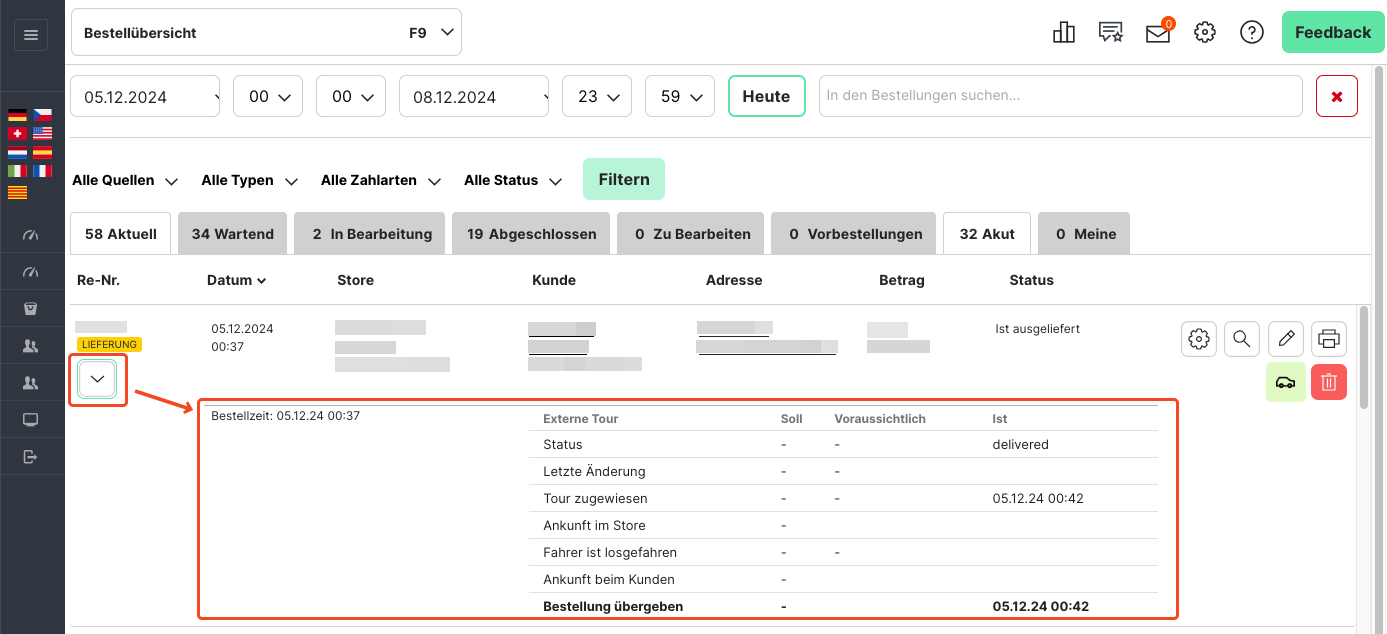Collapse the order details chevron
This screenshot has height=634, width=1387.
coord(97,379)
